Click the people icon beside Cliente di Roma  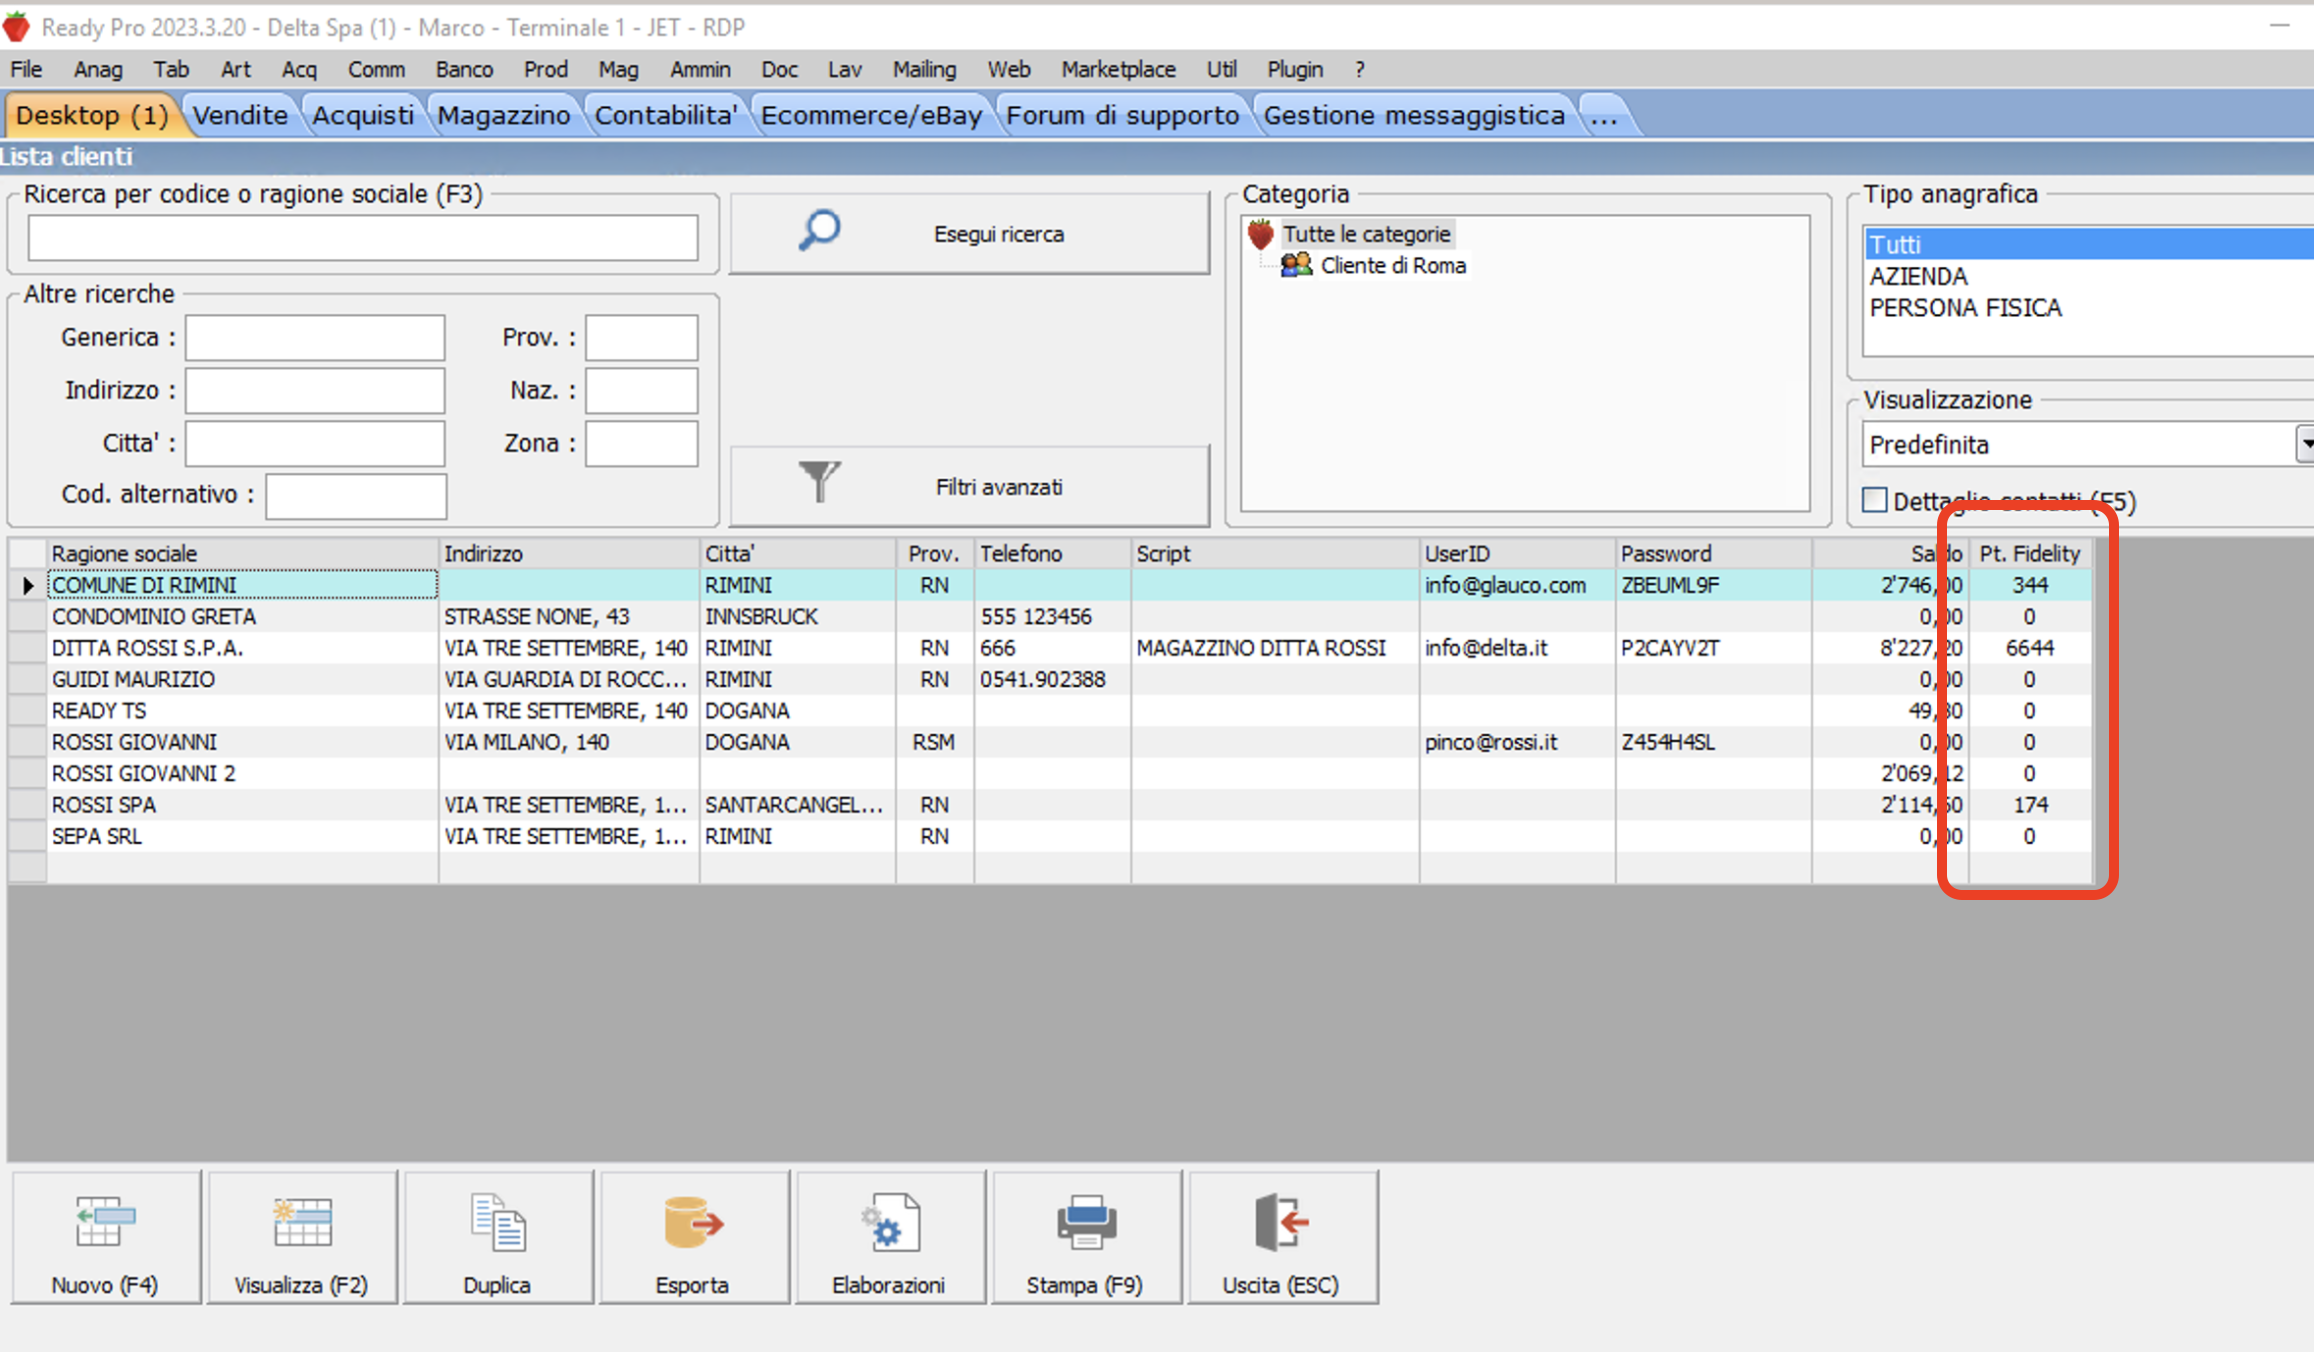(x=1296, y=265)
